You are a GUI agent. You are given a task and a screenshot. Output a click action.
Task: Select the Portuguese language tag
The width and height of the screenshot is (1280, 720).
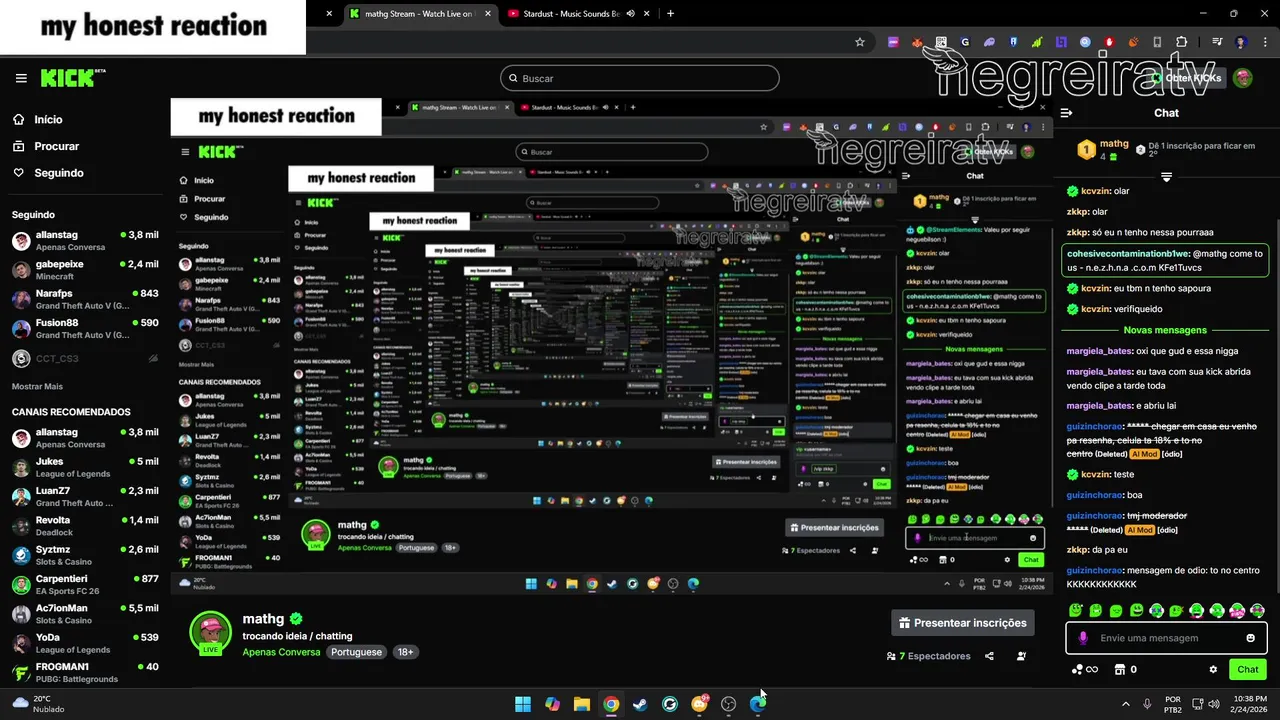pyautogui.click(x=357, y=652)
